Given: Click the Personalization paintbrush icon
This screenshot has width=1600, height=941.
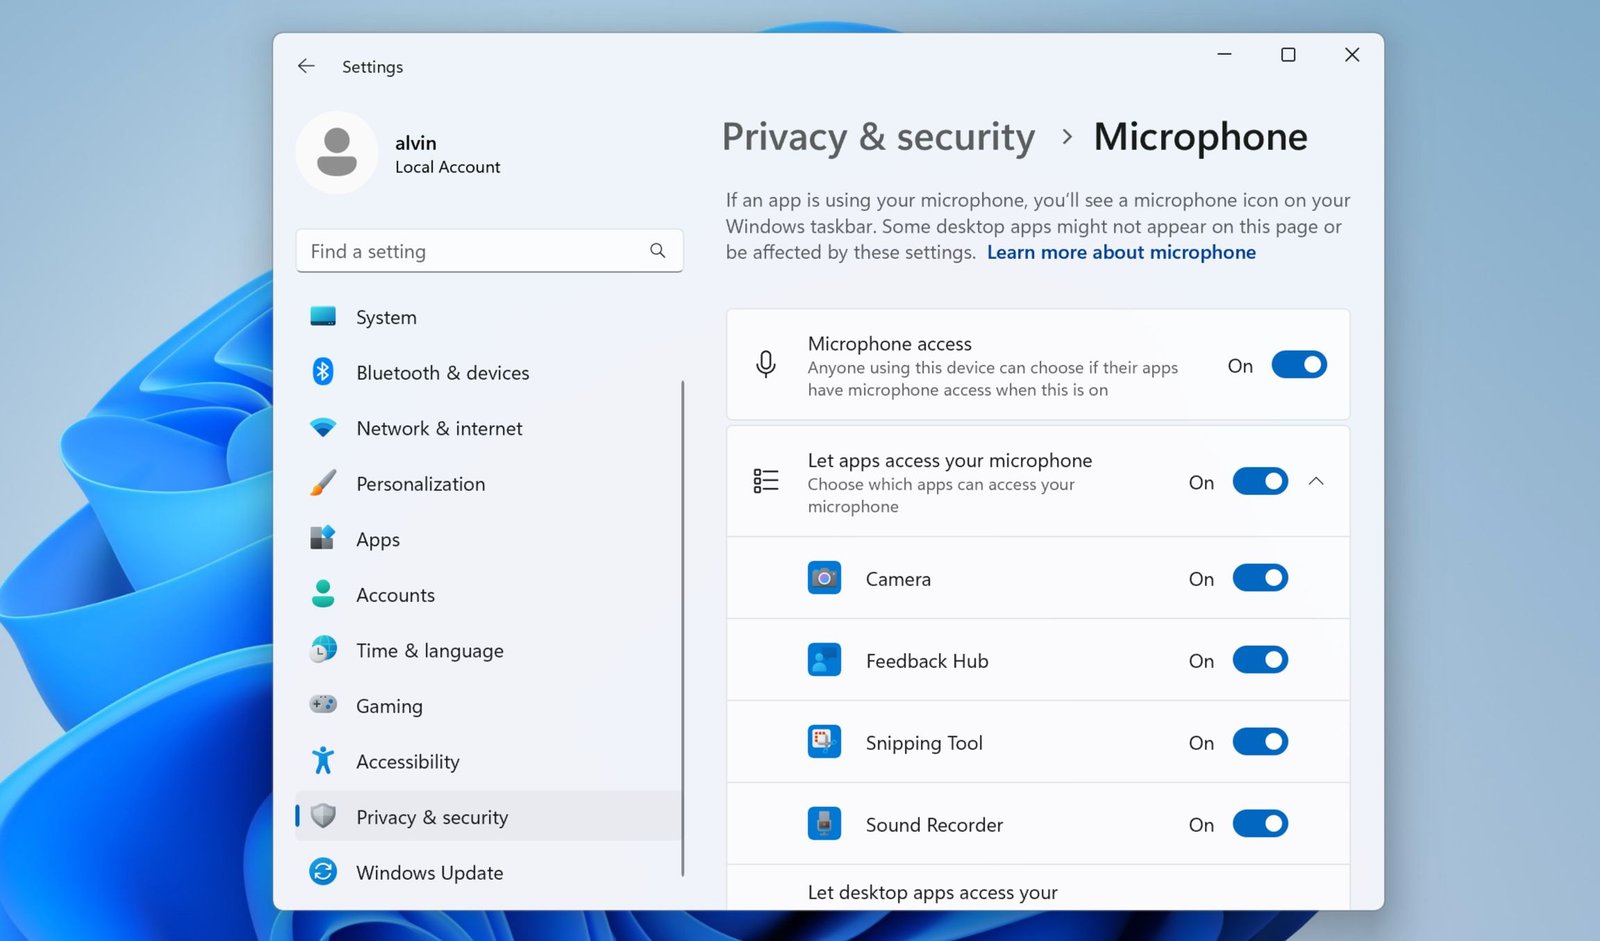Looking at the screenshot, I should point(323,483).
